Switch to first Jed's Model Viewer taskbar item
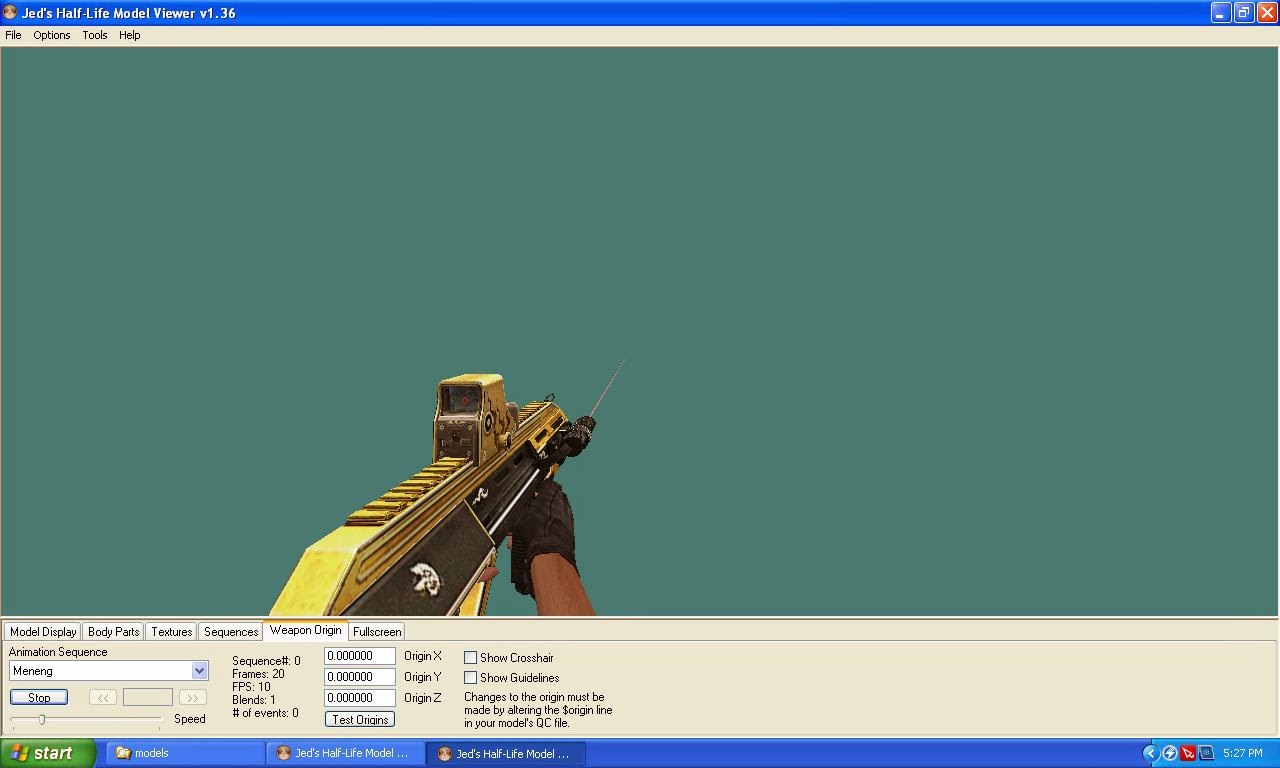Screen dimensions: 1280x768 (345, 754)
